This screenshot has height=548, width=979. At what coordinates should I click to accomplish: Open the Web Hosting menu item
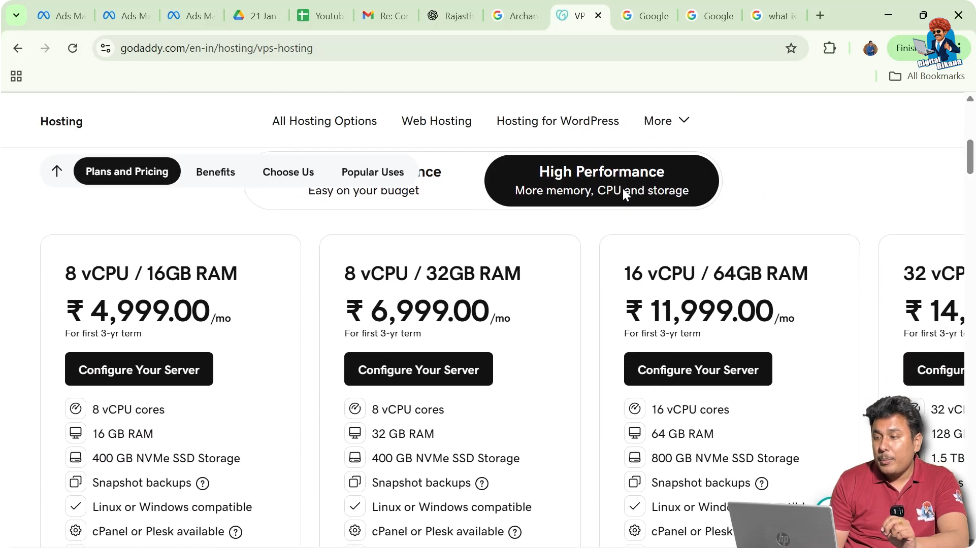(436, 121)
